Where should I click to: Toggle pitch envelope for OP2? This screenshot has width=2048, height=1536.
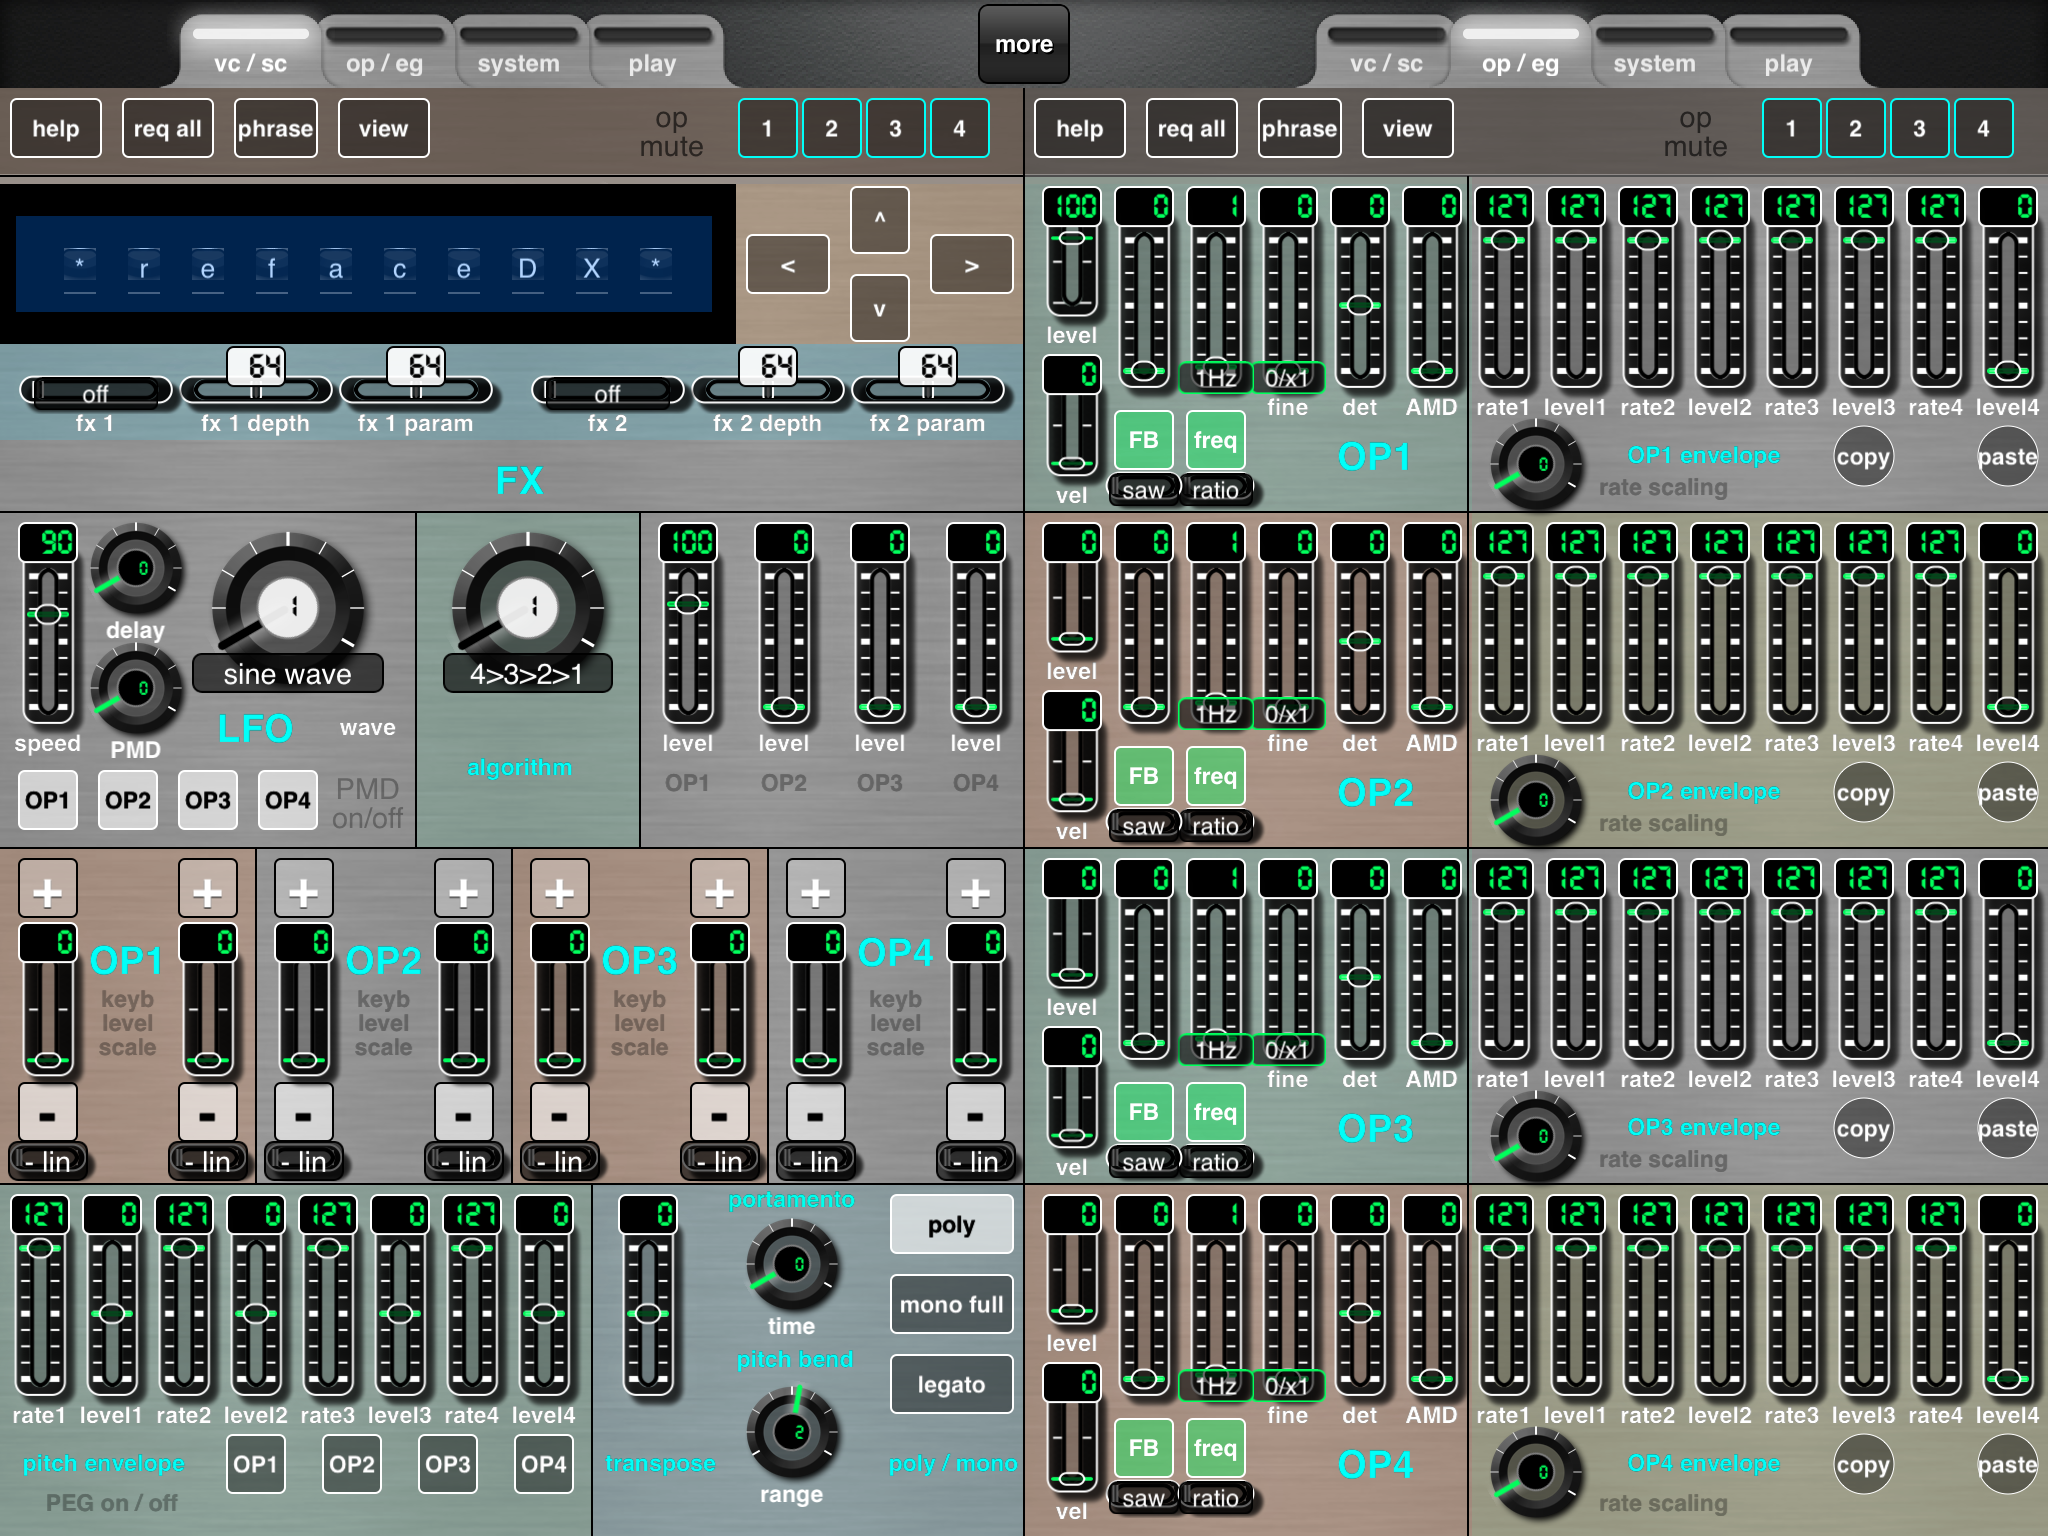pyautogui.click(x=352, y=1464)
